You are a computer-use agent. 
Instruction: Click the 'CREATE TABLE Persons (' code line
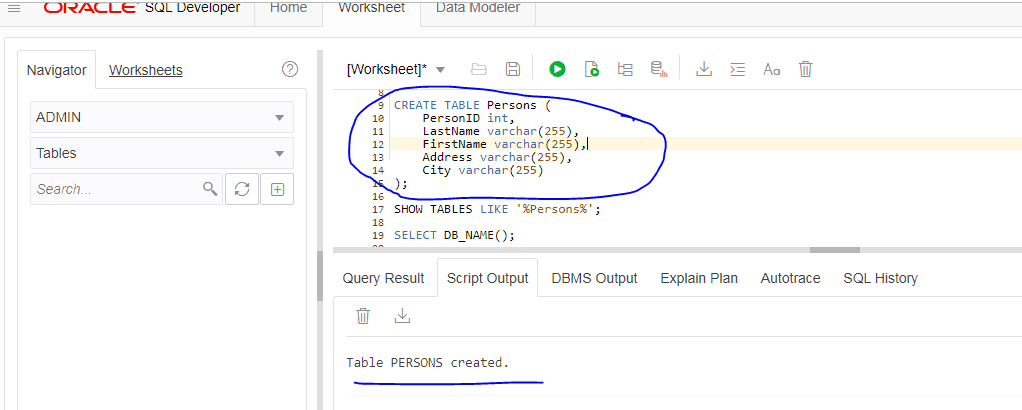[x=472, y=105]
